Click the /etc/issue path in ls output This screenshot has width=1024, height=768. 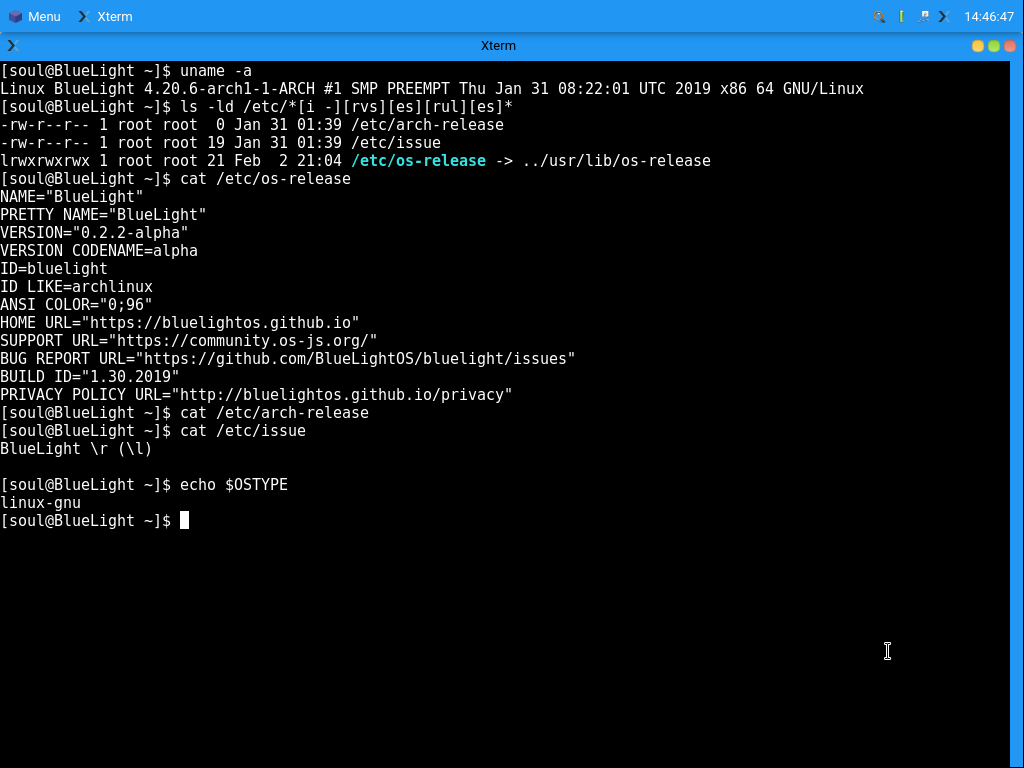click(396, 142)
